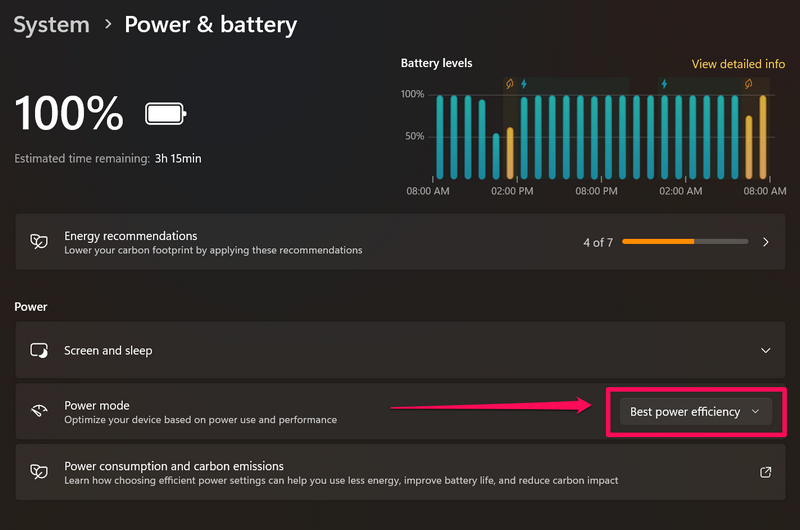The image size is (800, 530).
Task: Open the external link icon for carbon emissions
Action: (x=766, y=472)
